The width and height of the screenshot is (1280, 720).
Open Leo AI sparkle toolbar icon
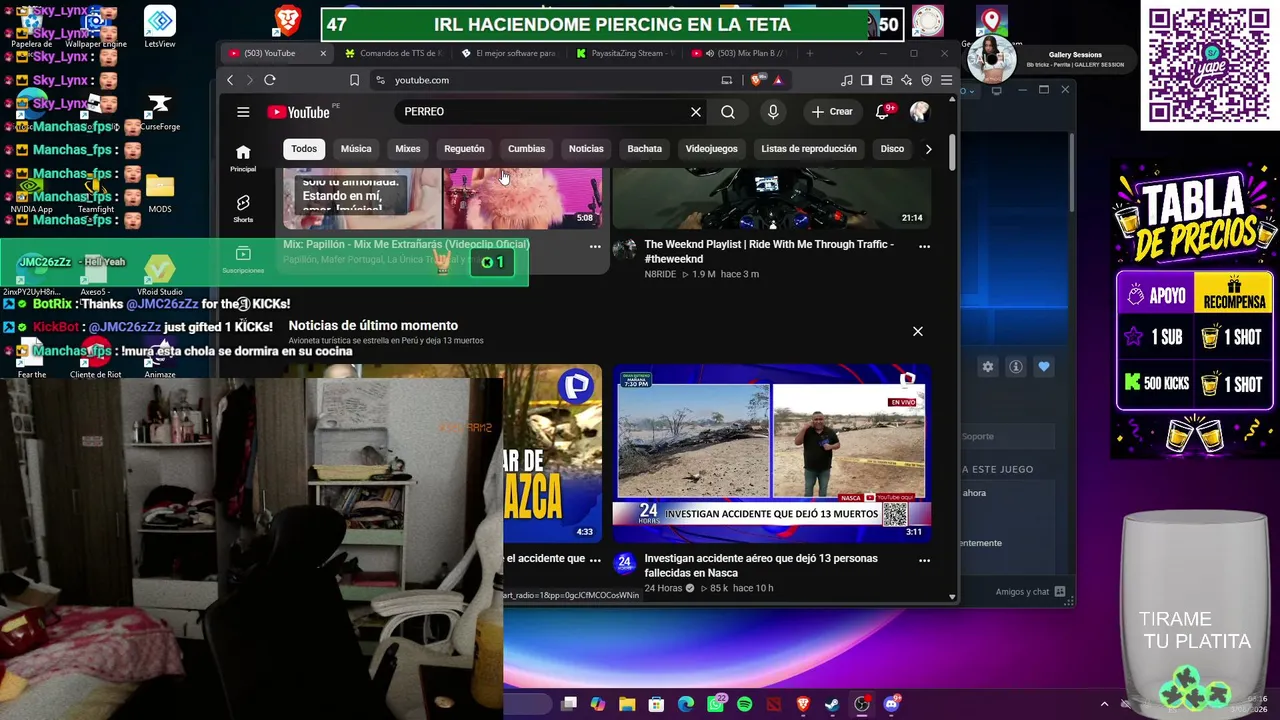906,80
